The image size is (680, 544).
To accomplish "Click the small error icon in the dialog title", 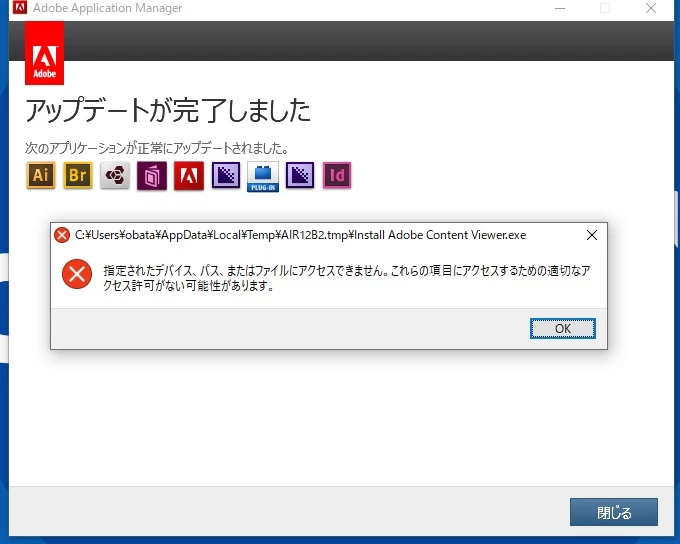I will pyautogui.click(x=62, y=235).
